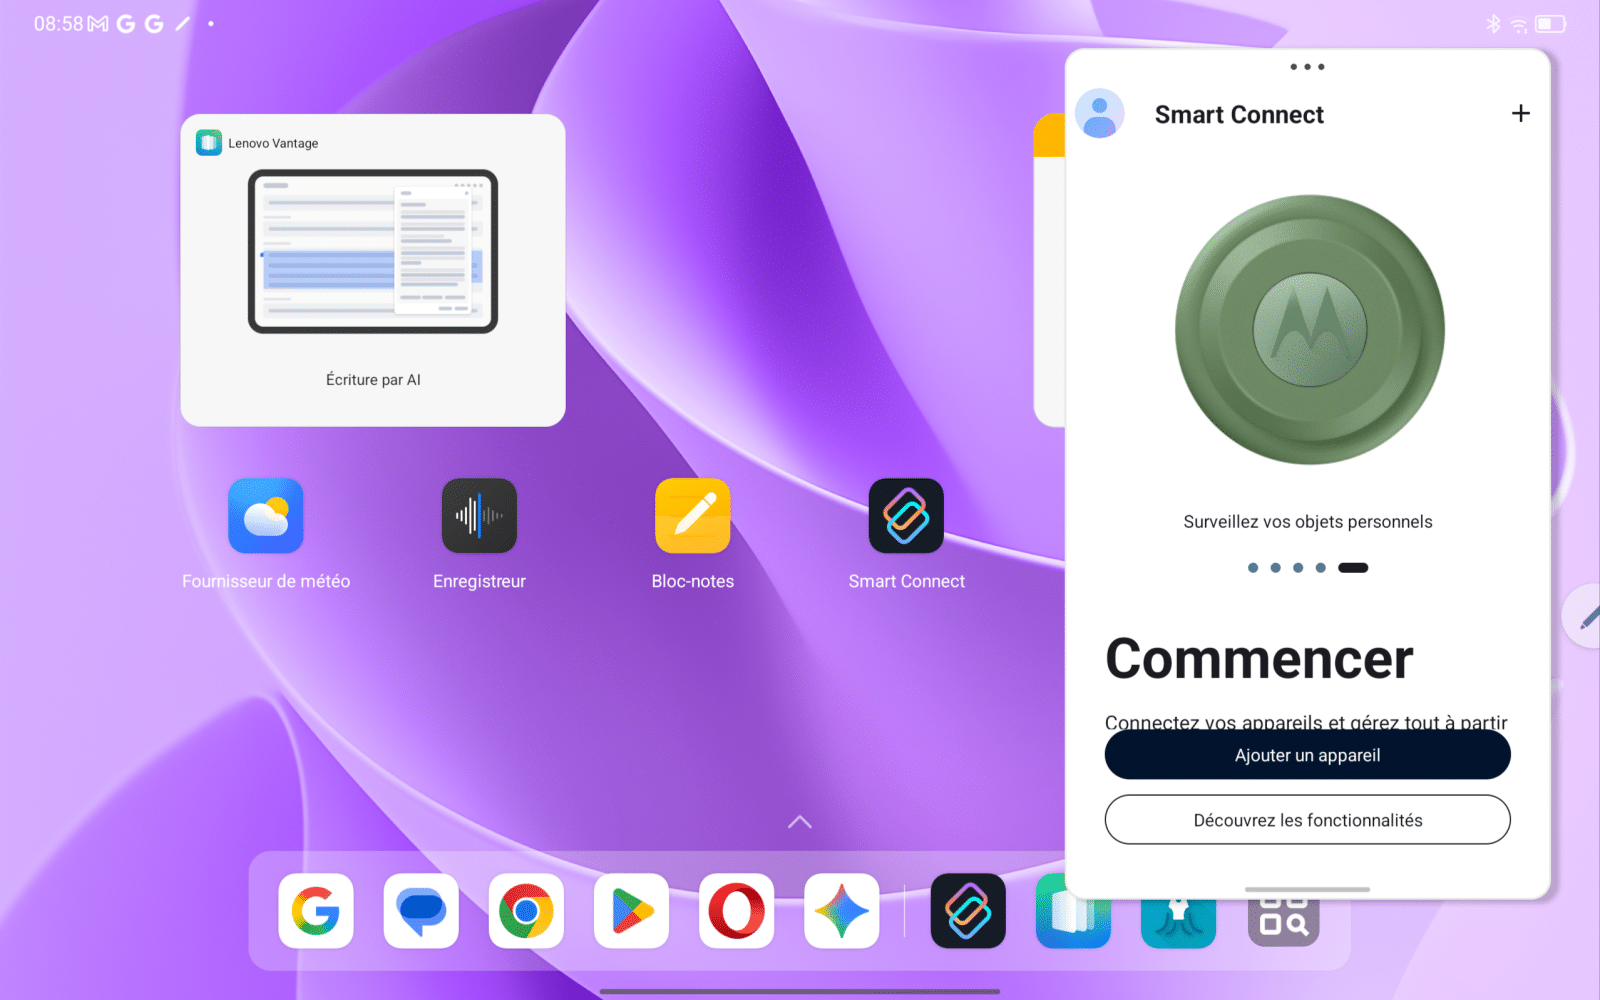Open the Fournisseur de météo weather app
1600x1000 pixels.
pyautogui.click(x=266, y=516)
